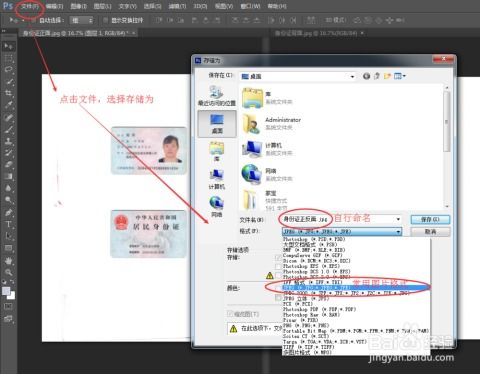The width and height of the screenshot is (480, 374).
Task: Toggle the 自动选择 checkbox in options bar
Action: 33,20
